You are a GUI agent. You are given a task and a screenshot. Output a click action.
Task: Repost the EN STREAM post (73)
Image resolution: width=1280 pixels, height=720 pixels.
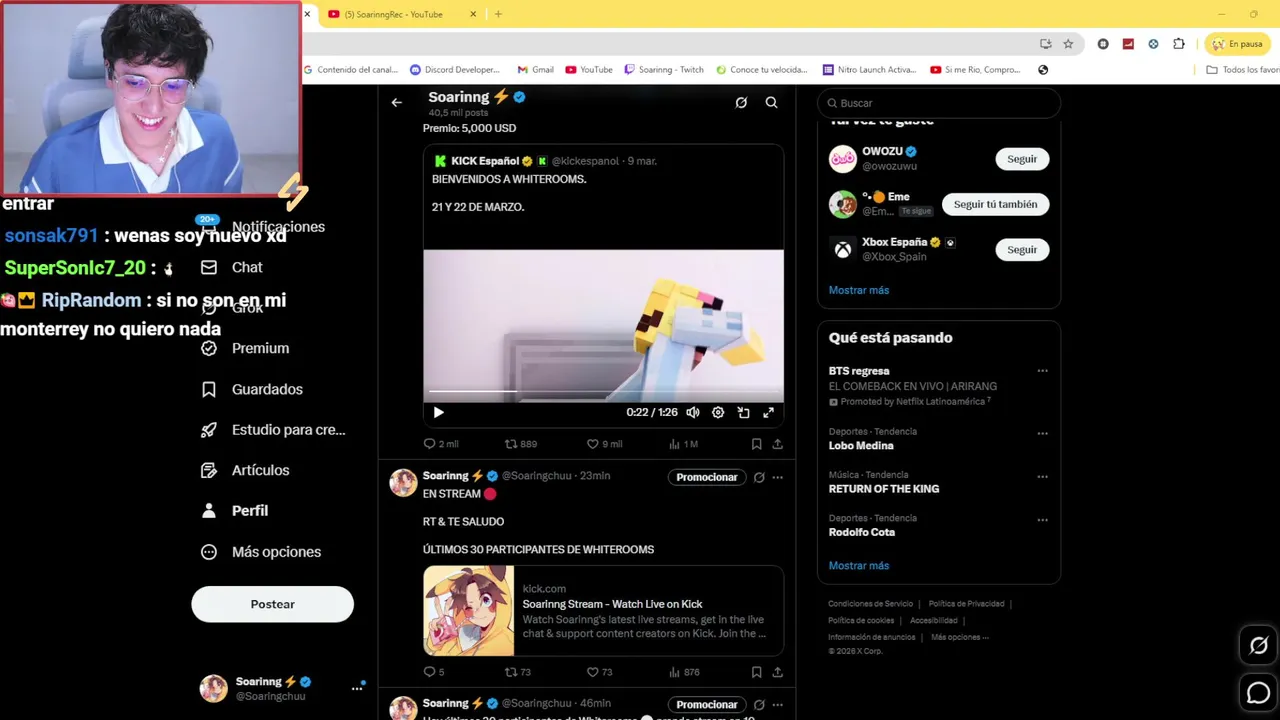pos(517,672)
